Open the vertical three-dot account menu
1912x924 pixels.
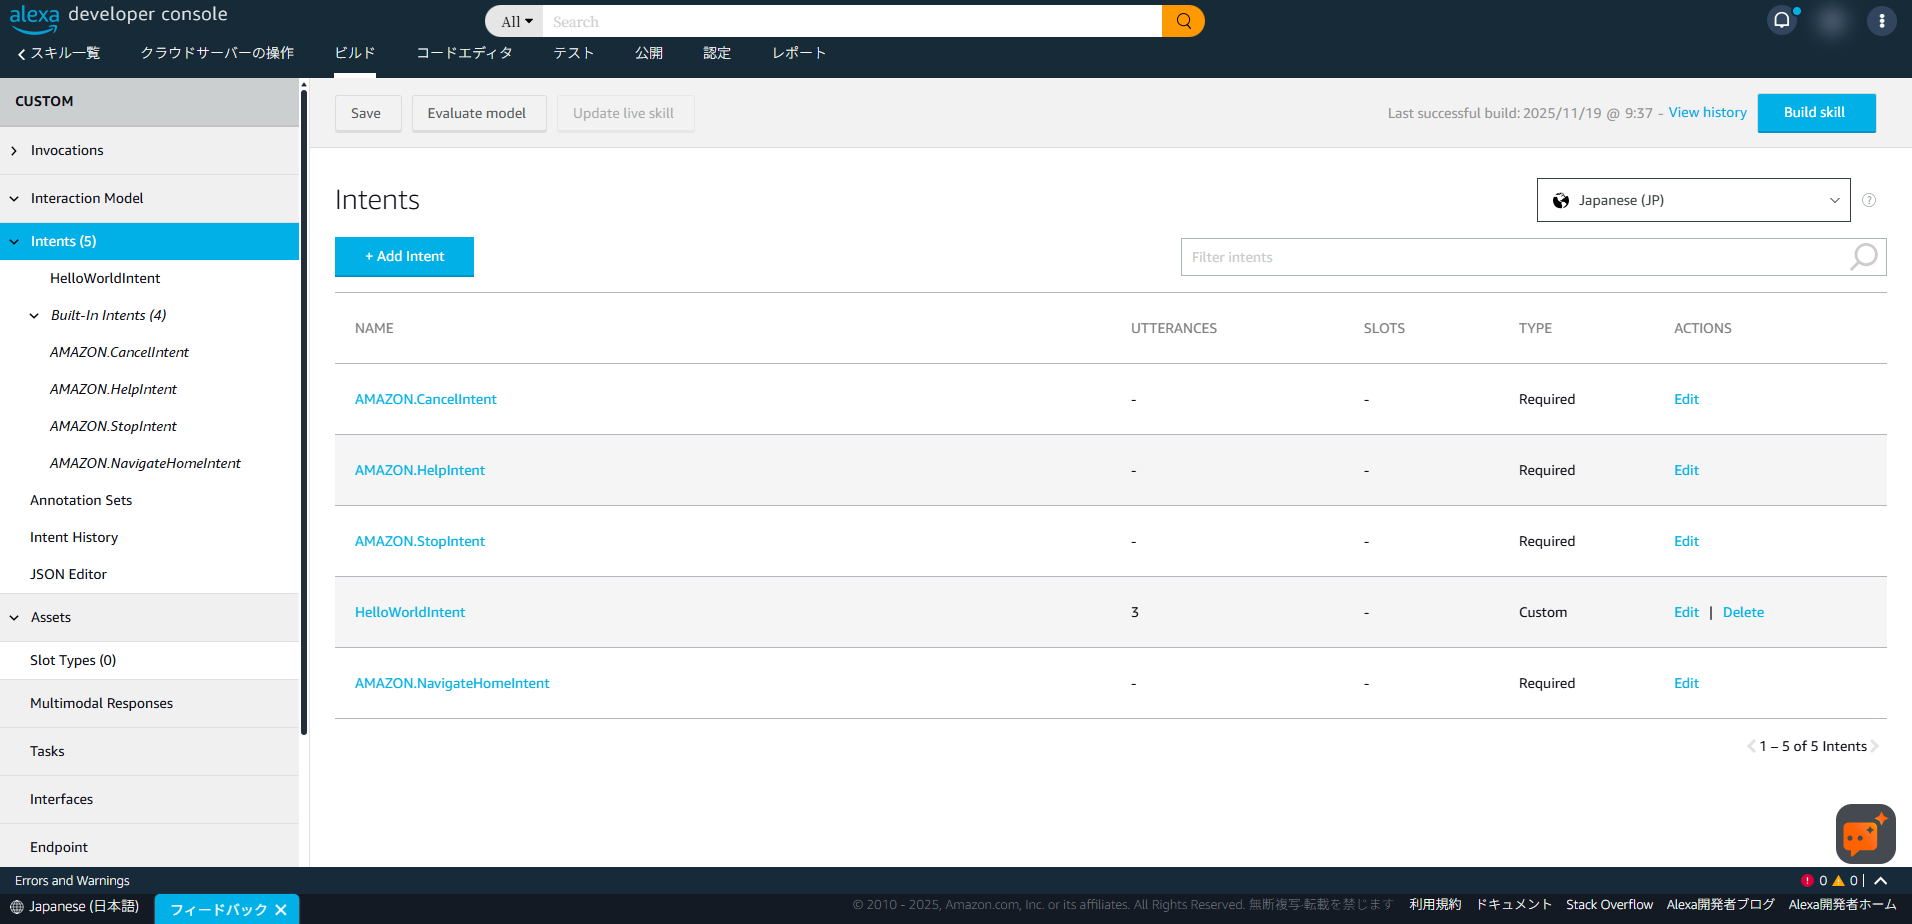(x=1881, y=21)
